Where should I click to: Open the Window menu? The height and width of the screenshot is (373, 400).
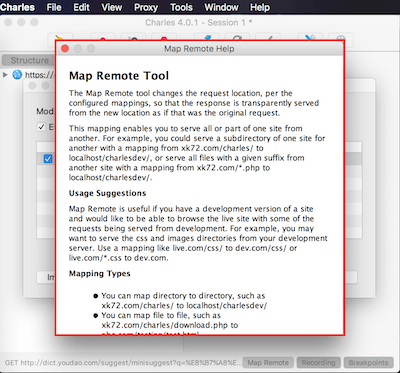221,7
